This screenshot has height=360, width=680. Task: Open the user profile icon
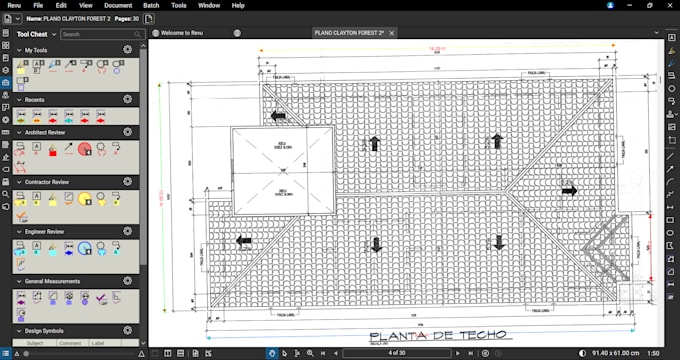tap(611, 6)
